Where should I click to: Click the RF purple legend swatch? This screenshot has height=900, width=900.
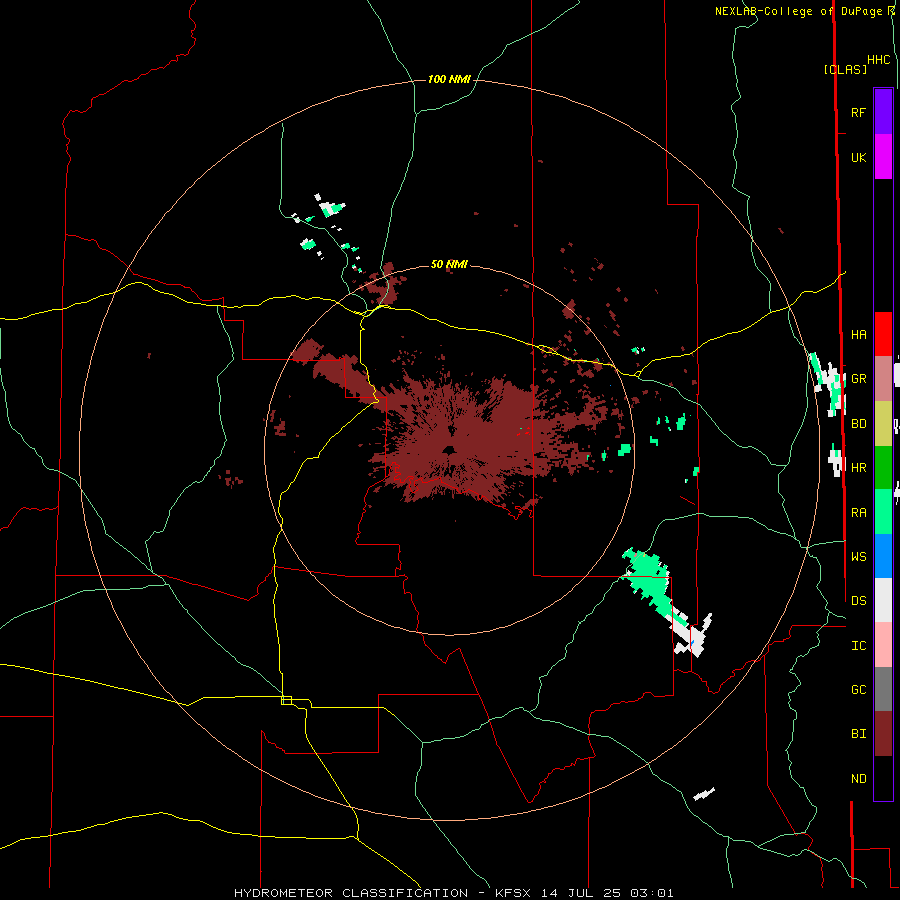tap(883, 112)
